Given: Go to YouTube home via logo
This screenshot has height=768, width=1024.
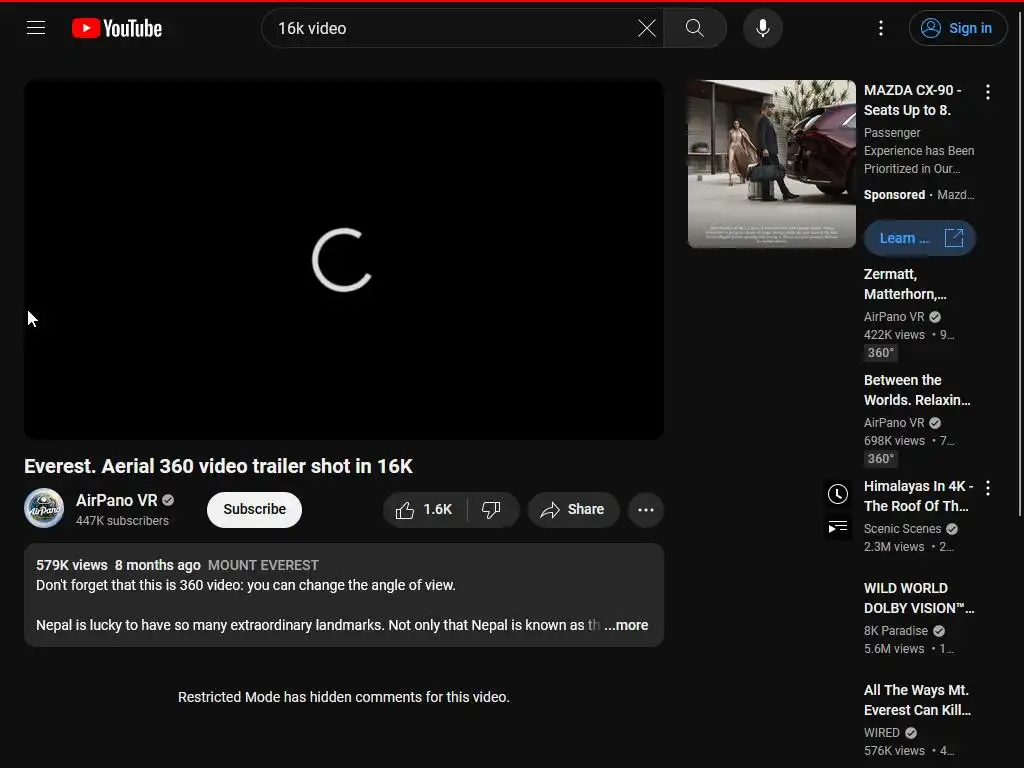Looking at the screenshot, I should [117, 28].
